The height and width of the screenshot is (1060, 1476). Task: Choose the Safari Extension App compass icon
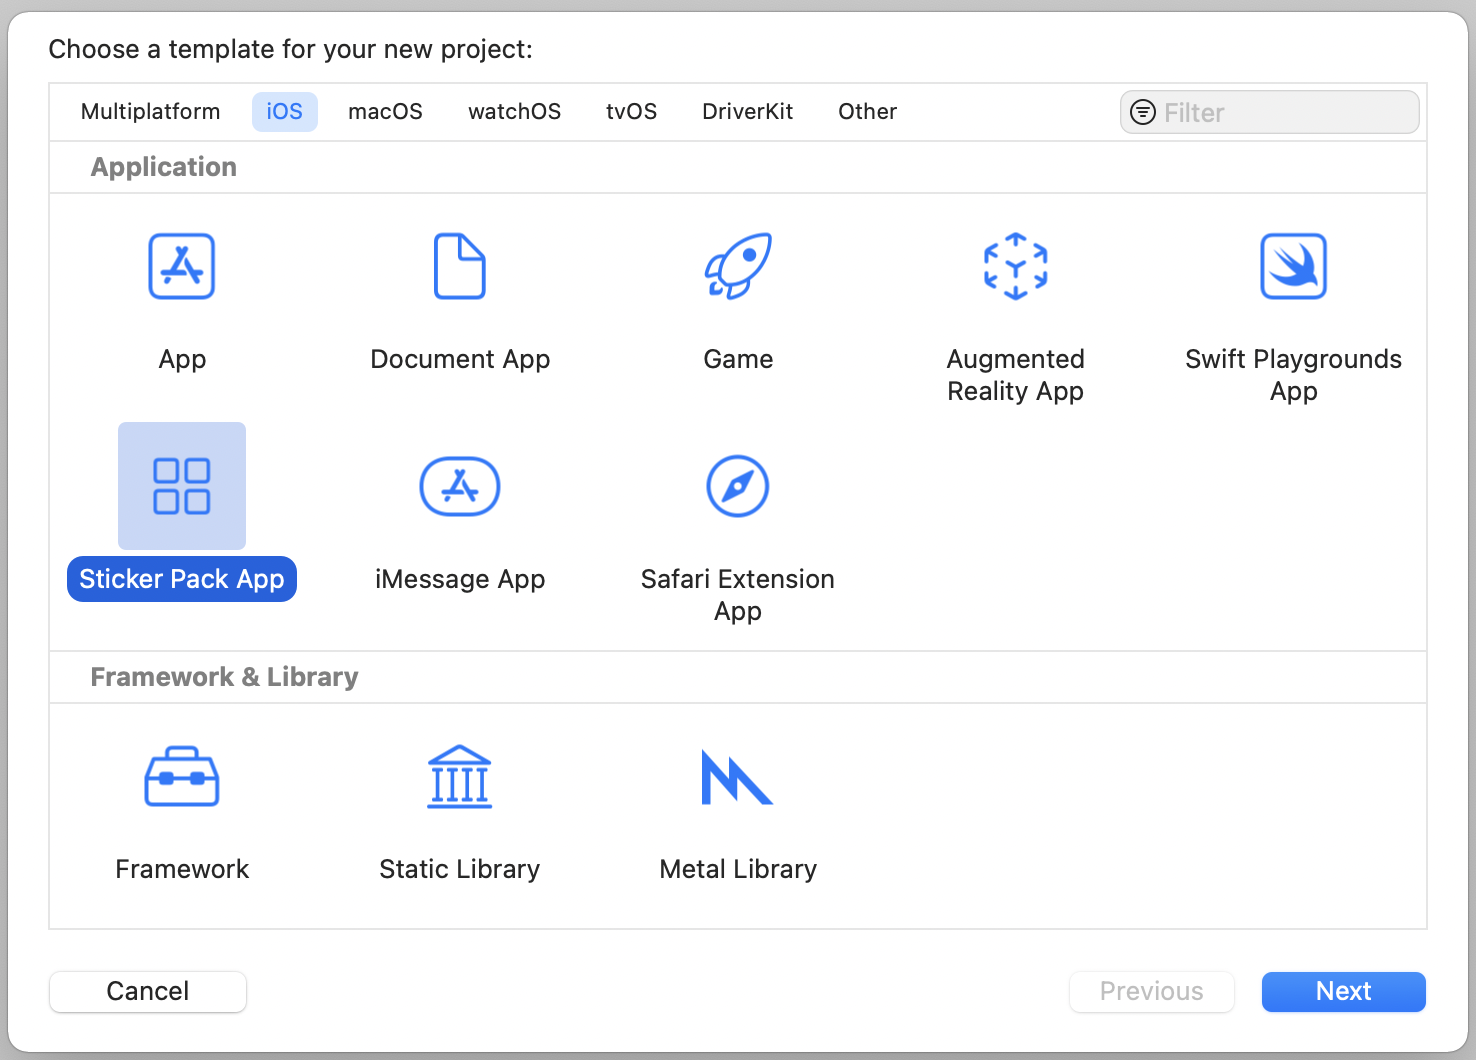point(738,487)
